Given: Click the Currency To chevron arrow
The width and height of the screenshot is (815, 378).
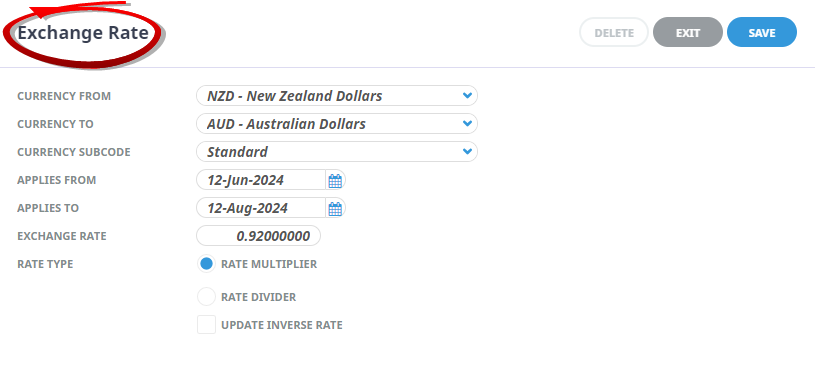Looking at the screenshot, I should point(467,124).
